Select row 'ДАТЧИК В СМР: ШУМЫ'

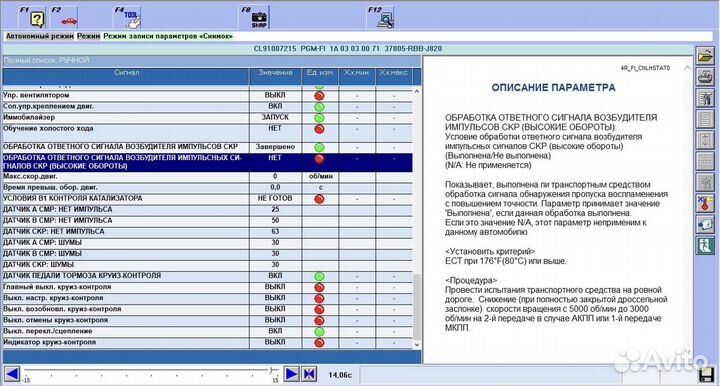(x=208, y=254)
